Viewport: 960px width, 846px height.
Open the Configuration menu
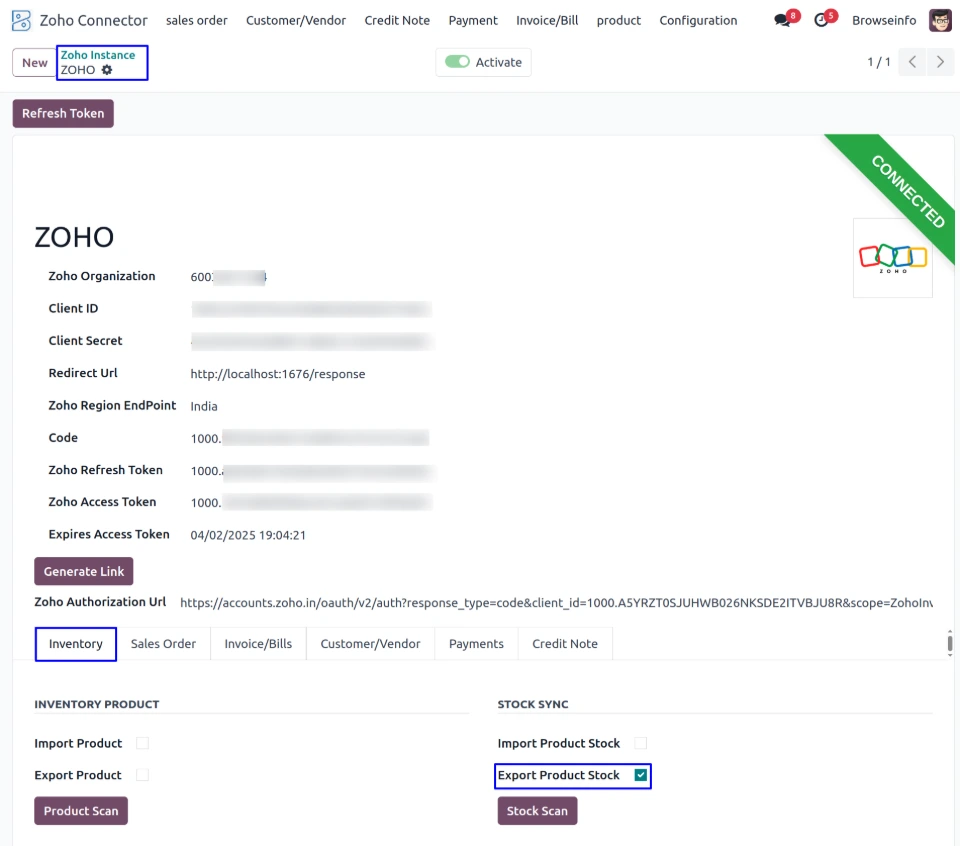tap(698, 20)
